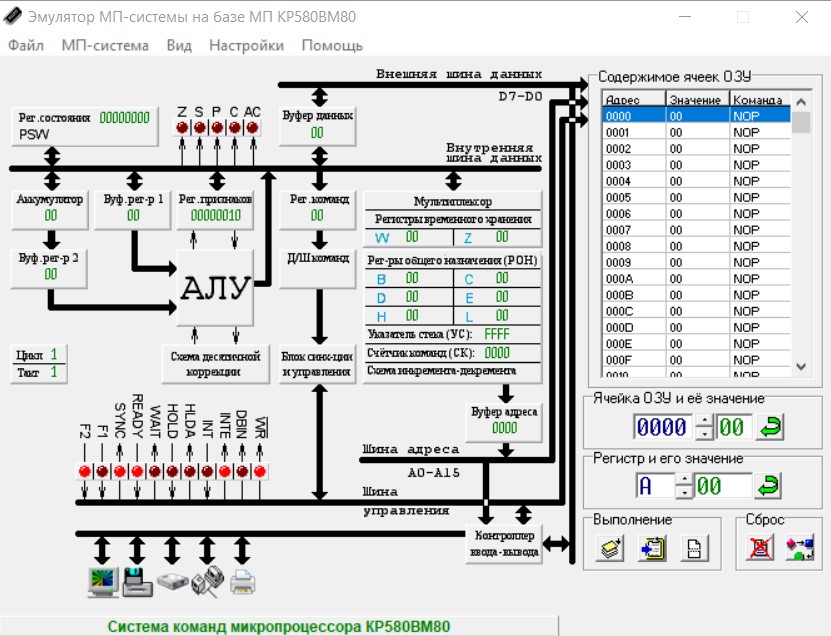
Task: Click the first Выполнение button with stacked sheets
Action: (611, 548)
